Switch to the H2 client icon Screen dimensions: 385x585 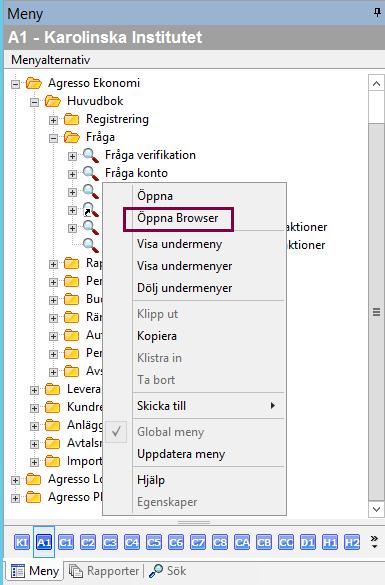tap(352, 542)
